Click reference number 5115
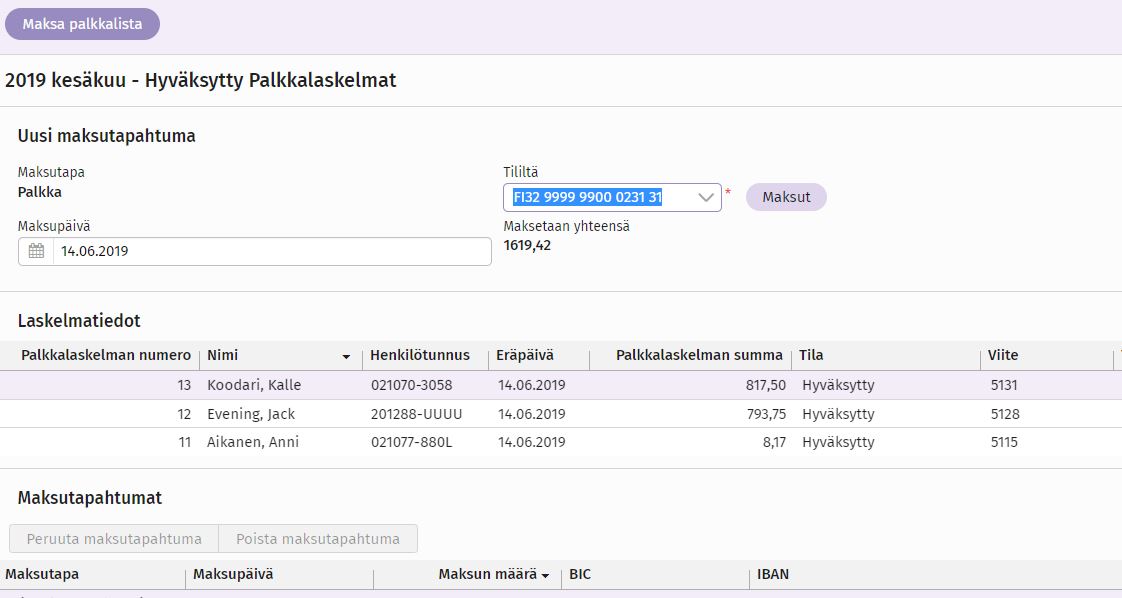Viewport: 1122px width, 598px height. (1004, 442)
